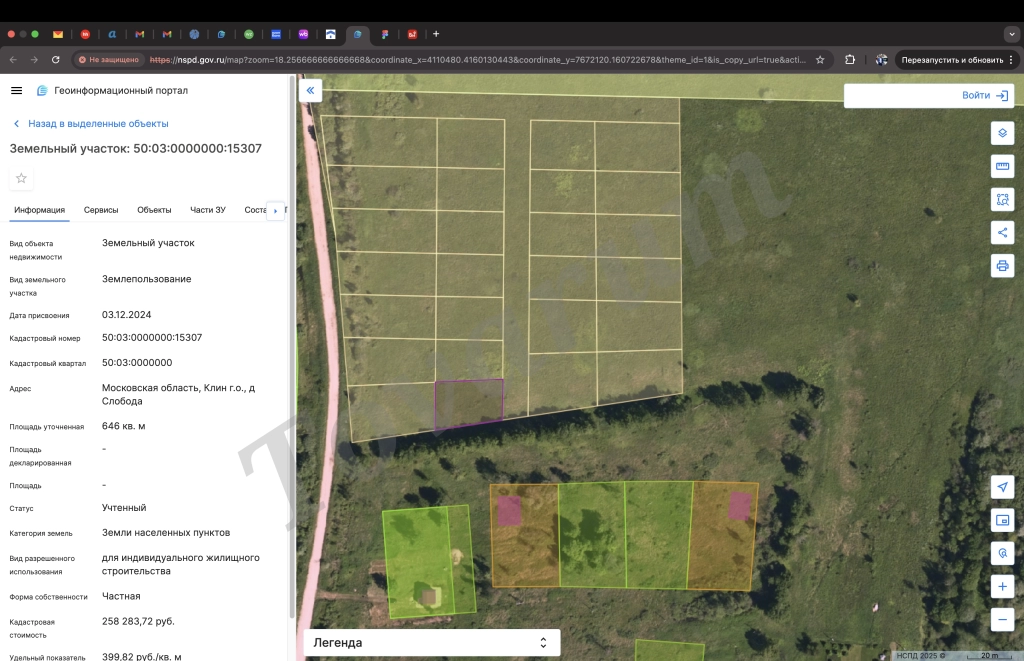Share the current map view

coord(1002,233)
